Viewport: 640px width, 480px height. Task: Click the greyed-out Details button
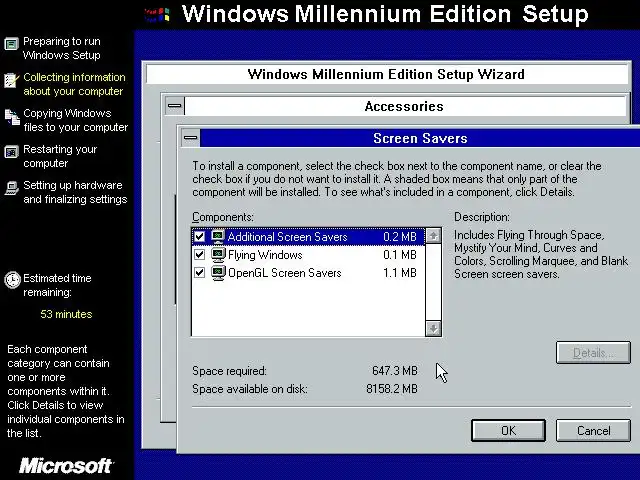coord(593,353)
